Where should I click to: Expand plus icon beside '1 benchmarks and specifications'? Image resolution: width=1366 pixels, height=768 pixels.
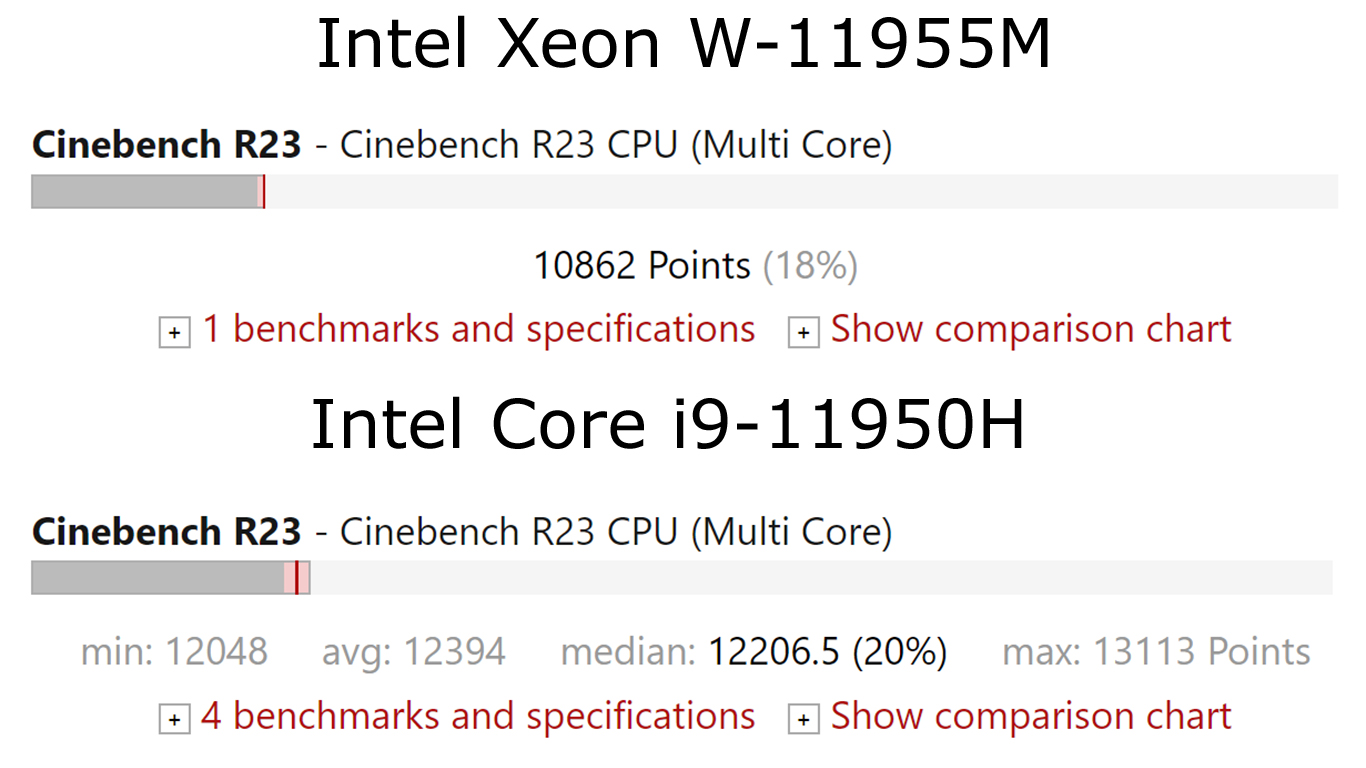click(x=174, y=333)
